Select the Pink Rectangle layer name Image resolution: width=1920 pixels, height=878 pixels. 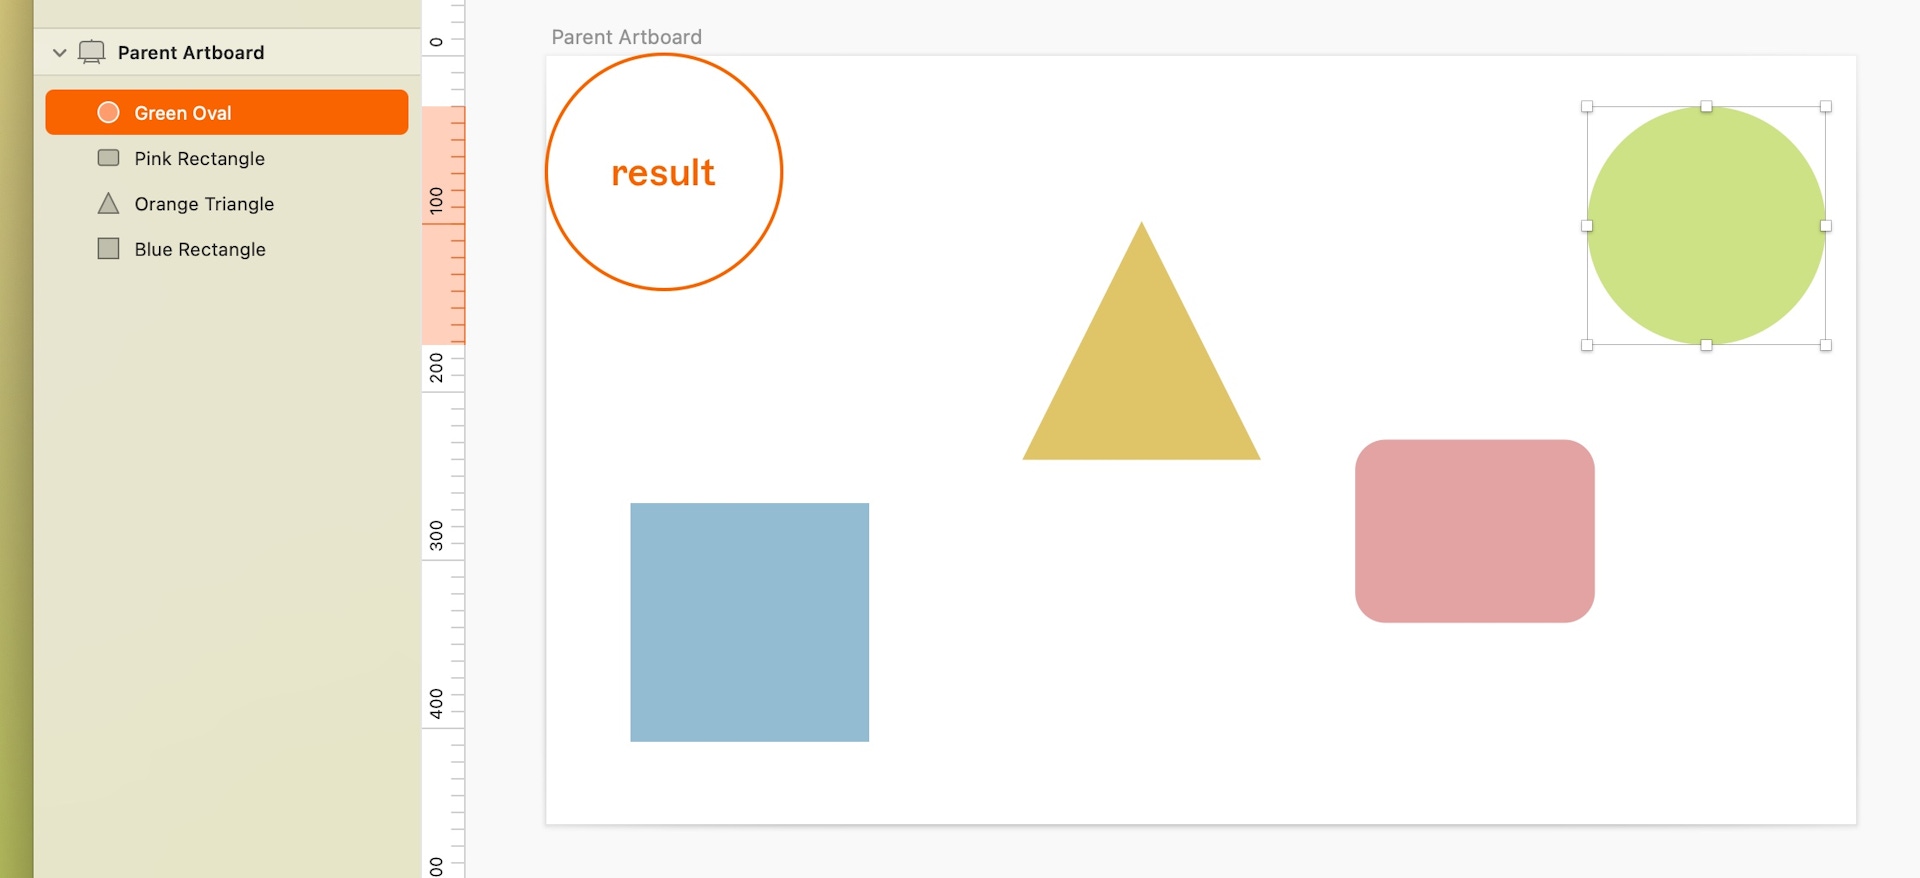coord(200,158)
